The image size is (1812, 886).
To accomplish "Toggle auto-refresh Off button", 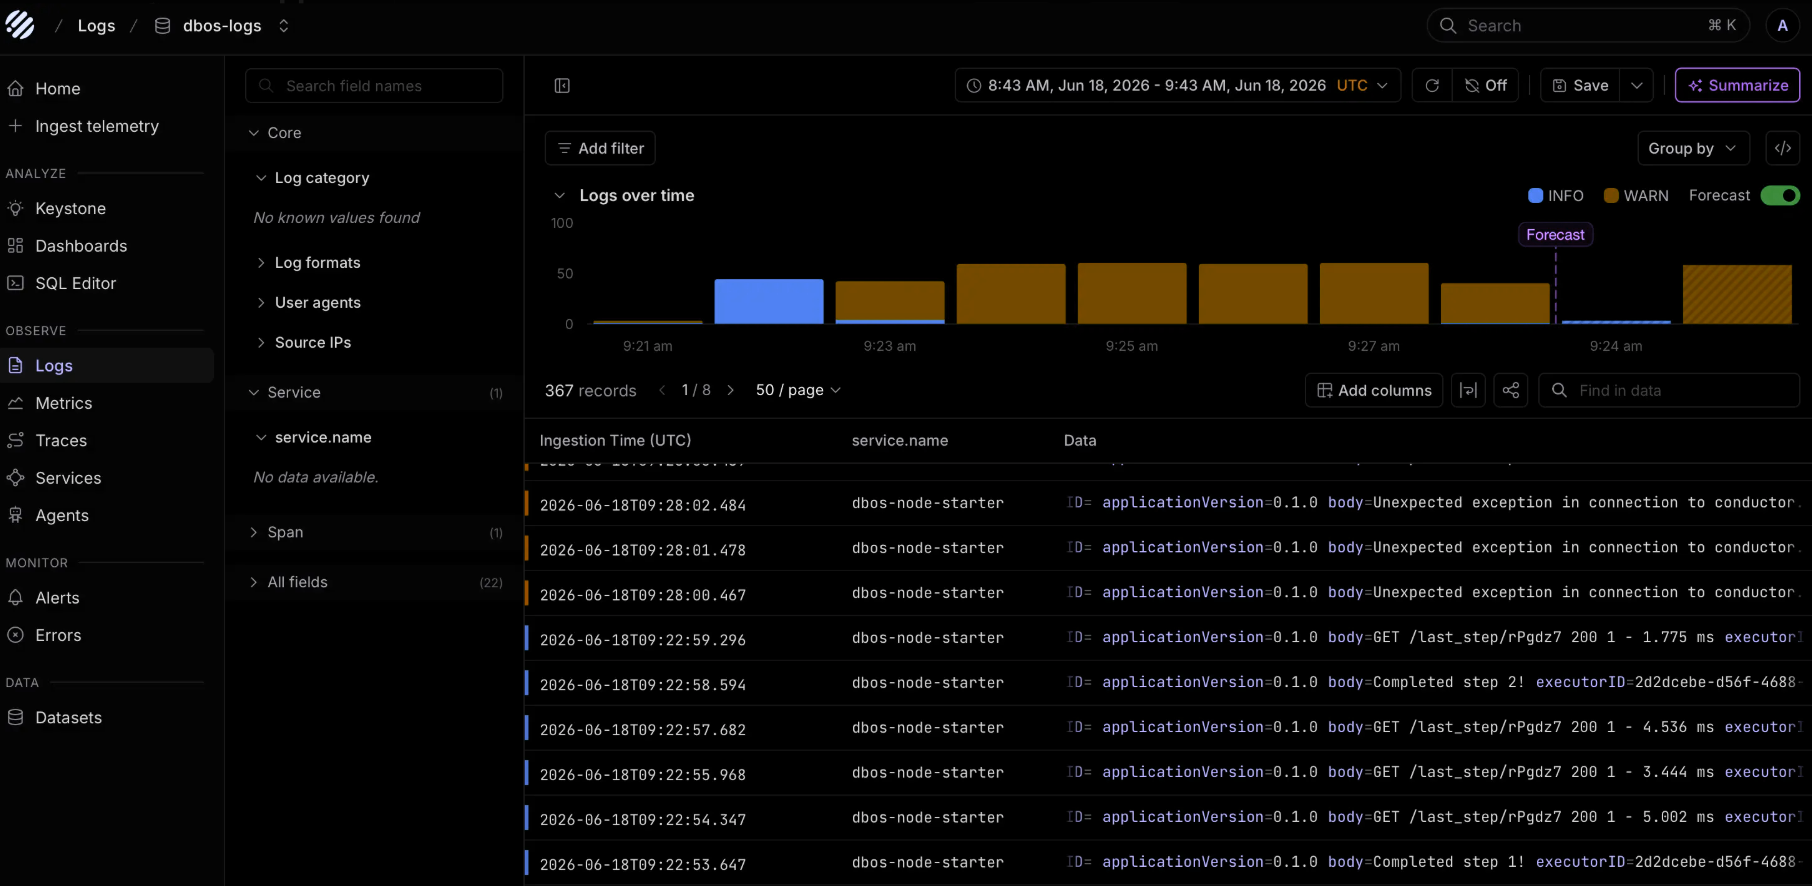I will [1486, 86].
